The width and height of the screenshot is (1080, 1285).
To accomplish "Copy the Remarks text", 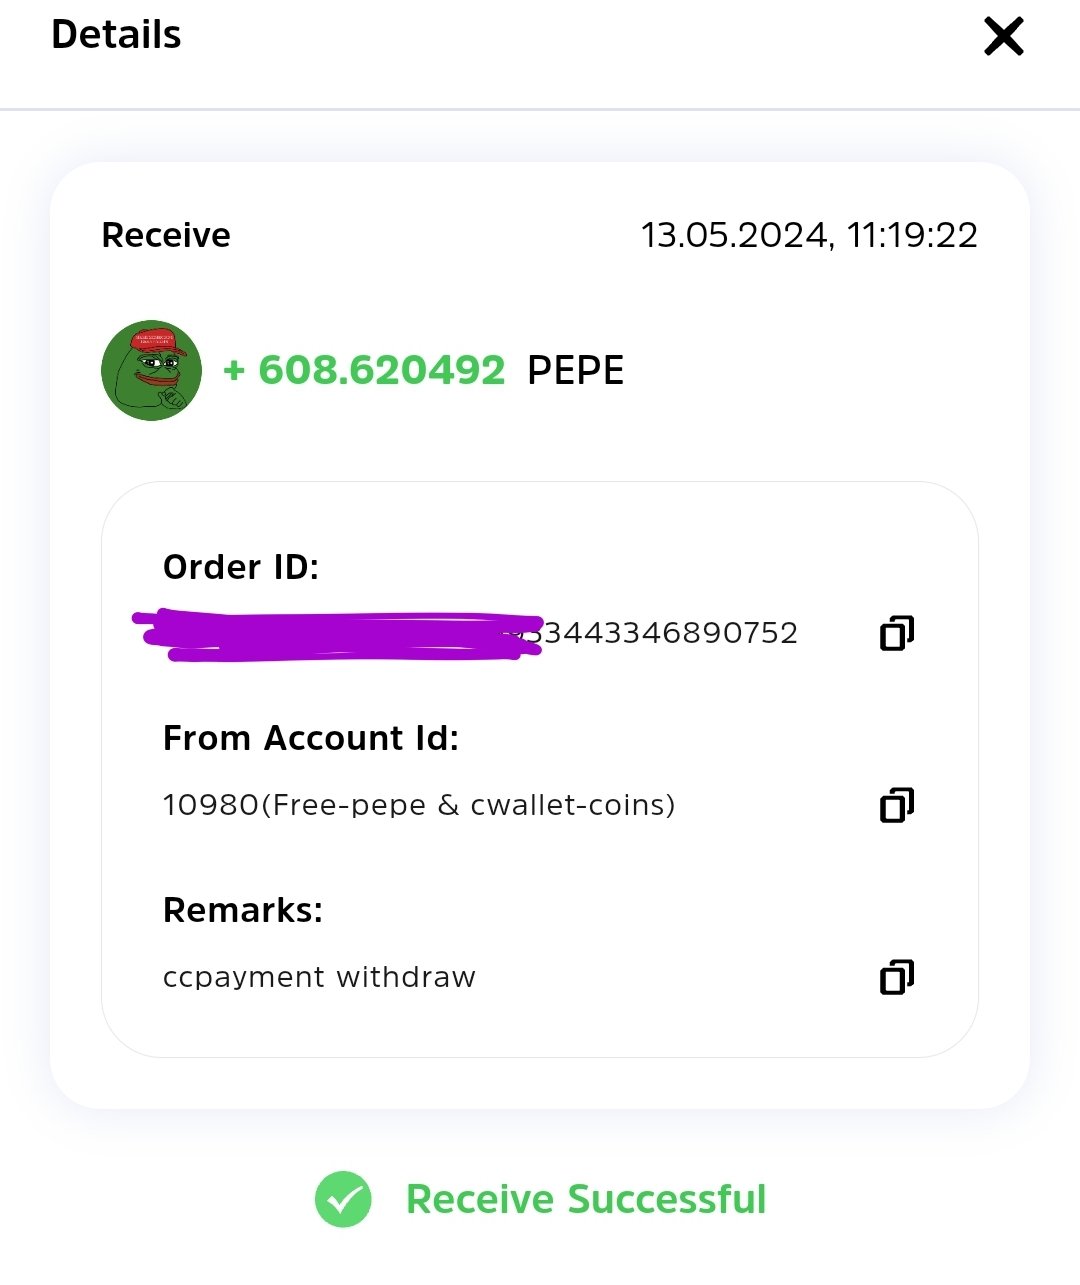I will click(897, 977).
